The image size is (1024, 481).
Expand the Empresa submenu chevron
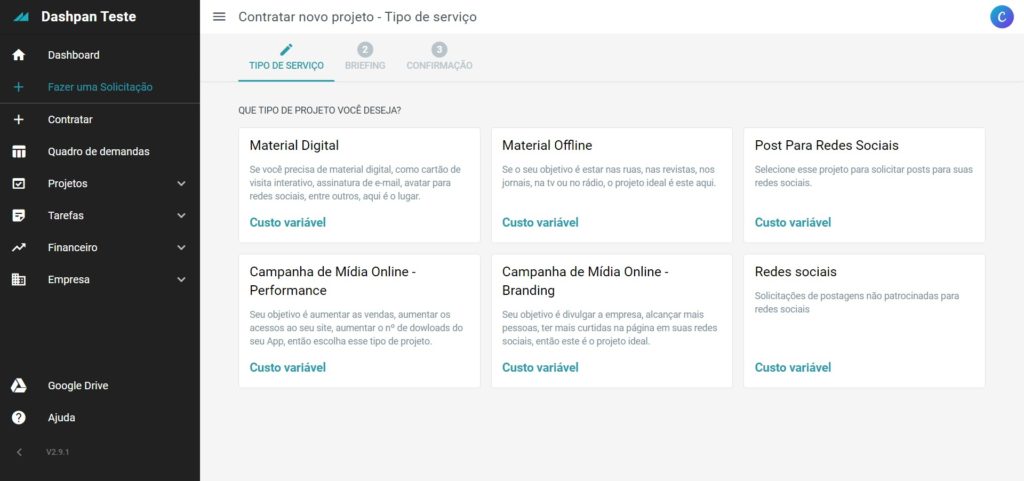tap(182, 280)
